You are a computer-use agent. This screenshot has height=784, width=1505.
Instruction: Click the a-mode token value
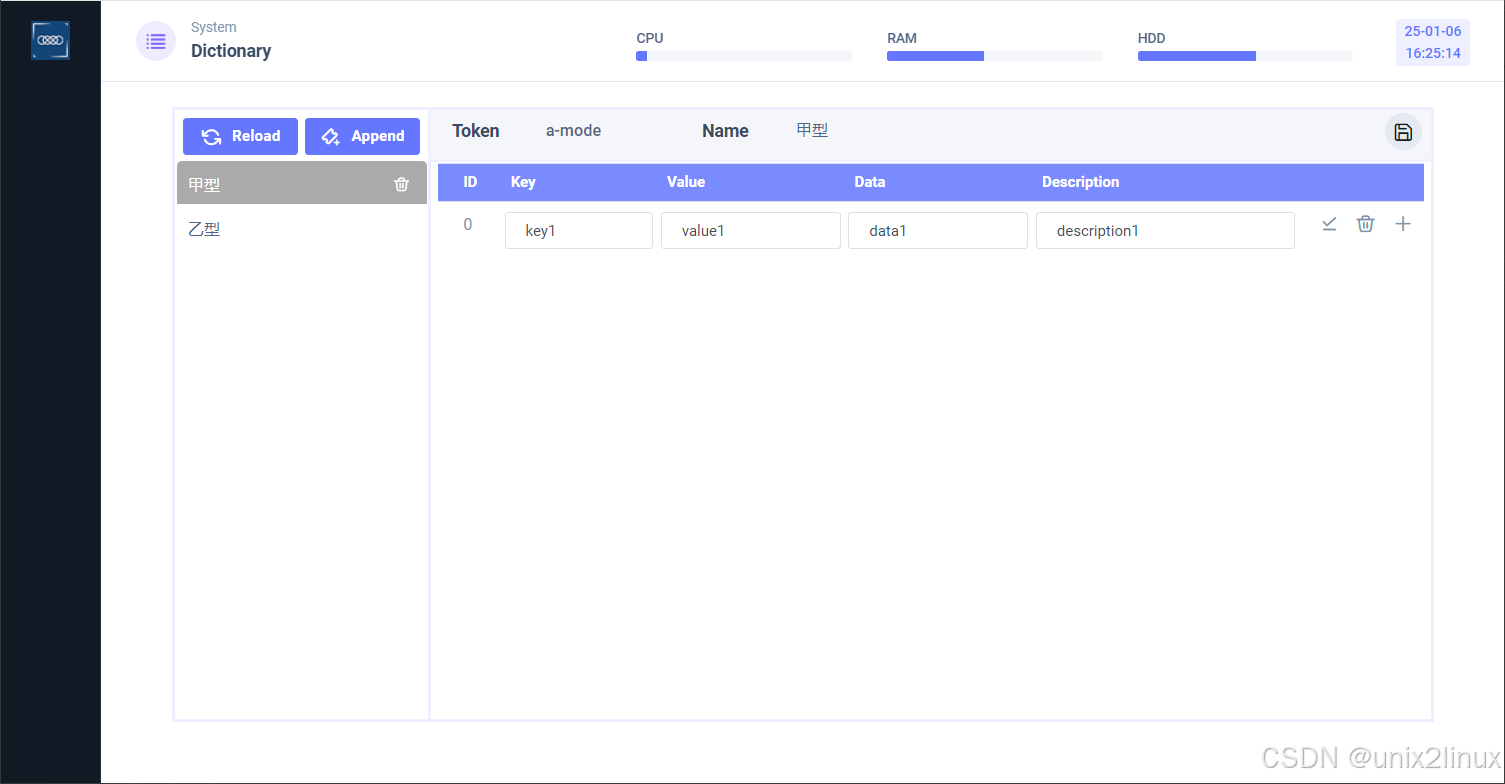[573, 131]
